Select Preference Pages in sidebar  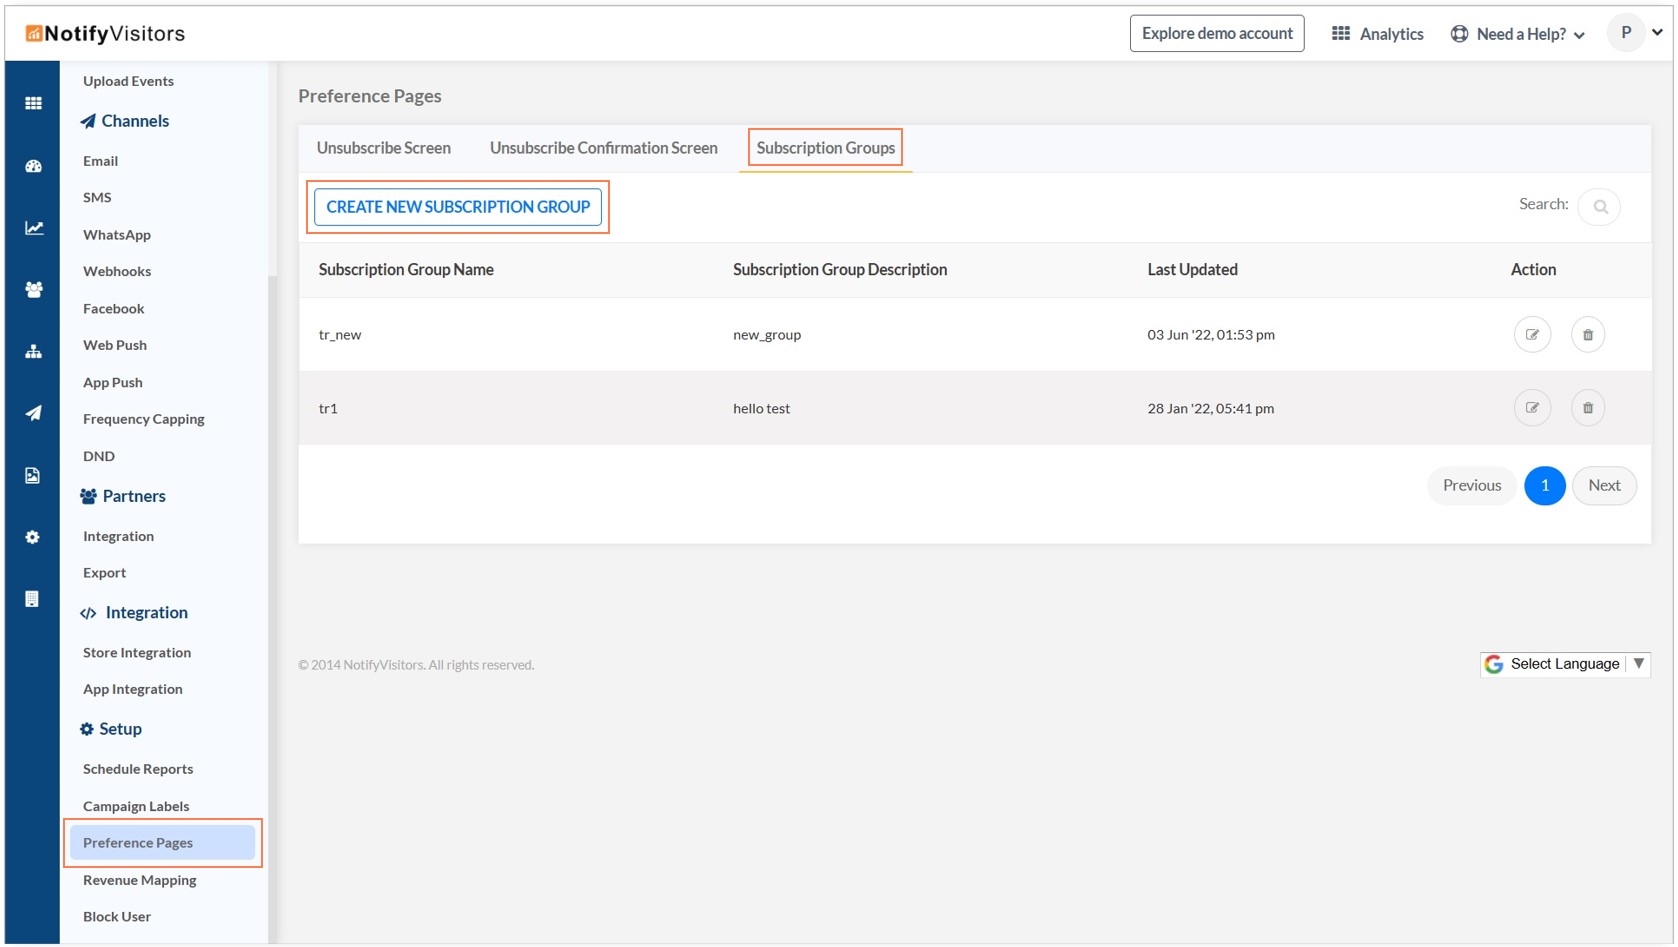coord(163,843)
